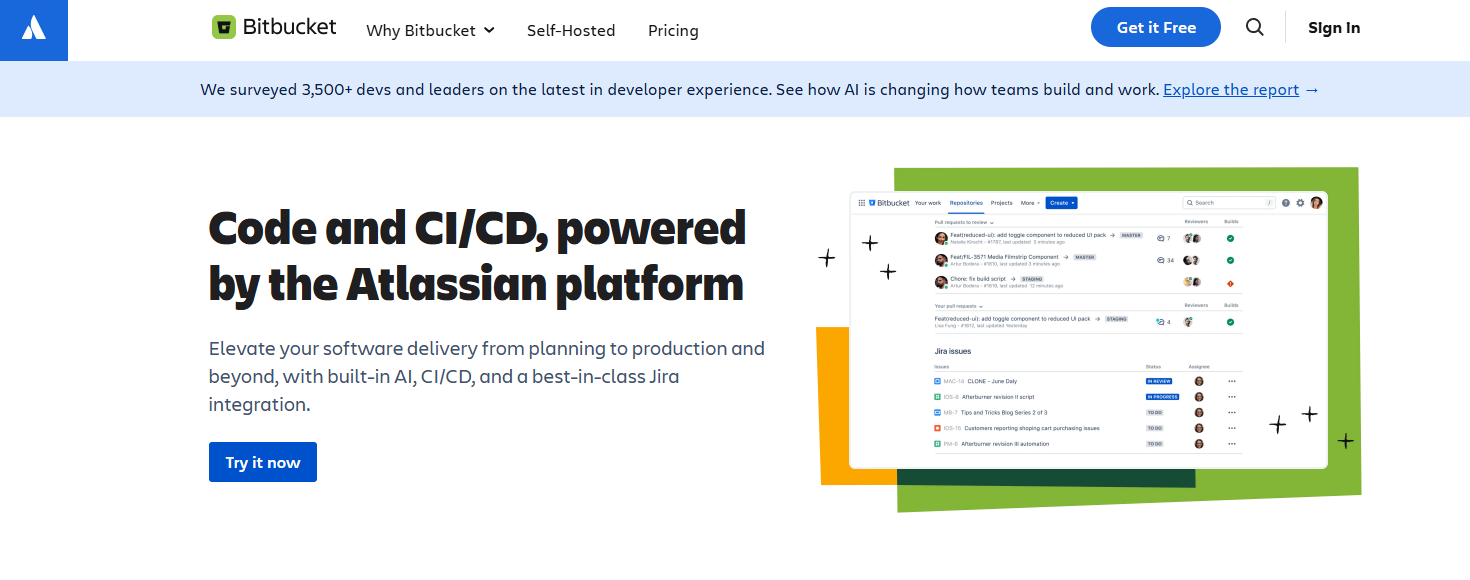Click the blue Create dropdown in hero screenshot
This screenshot has height=580, width=1470.
point(1061,203)
